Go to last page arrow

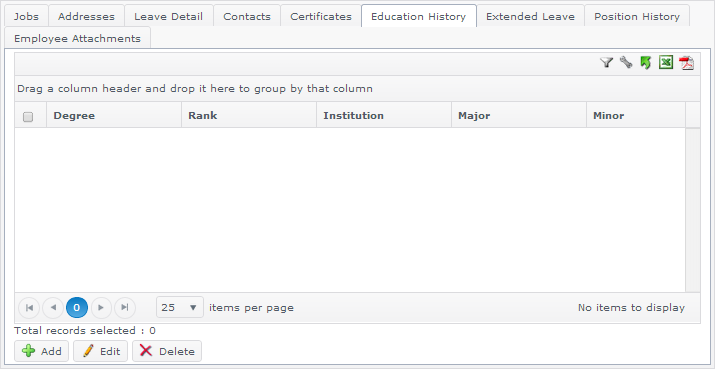point(125,308)
